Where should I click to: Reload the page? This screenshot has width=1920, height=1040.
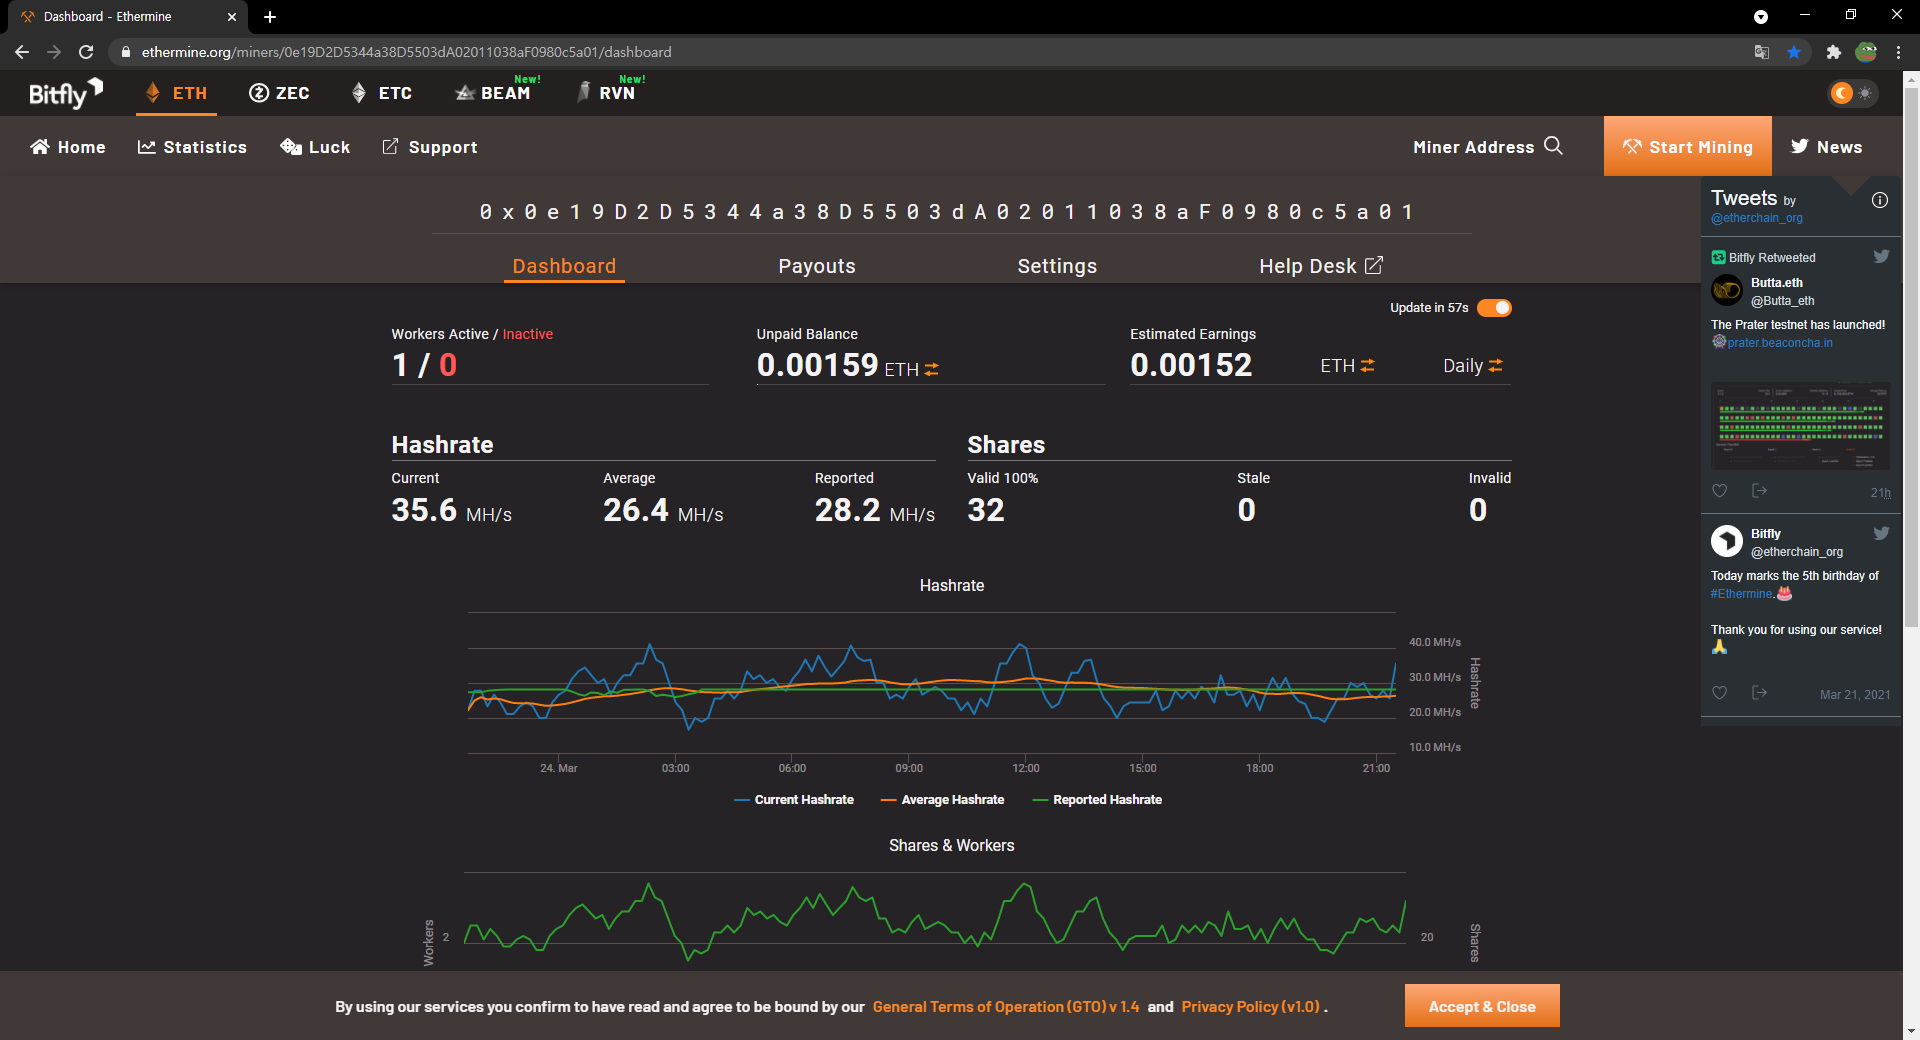point(86,52)
